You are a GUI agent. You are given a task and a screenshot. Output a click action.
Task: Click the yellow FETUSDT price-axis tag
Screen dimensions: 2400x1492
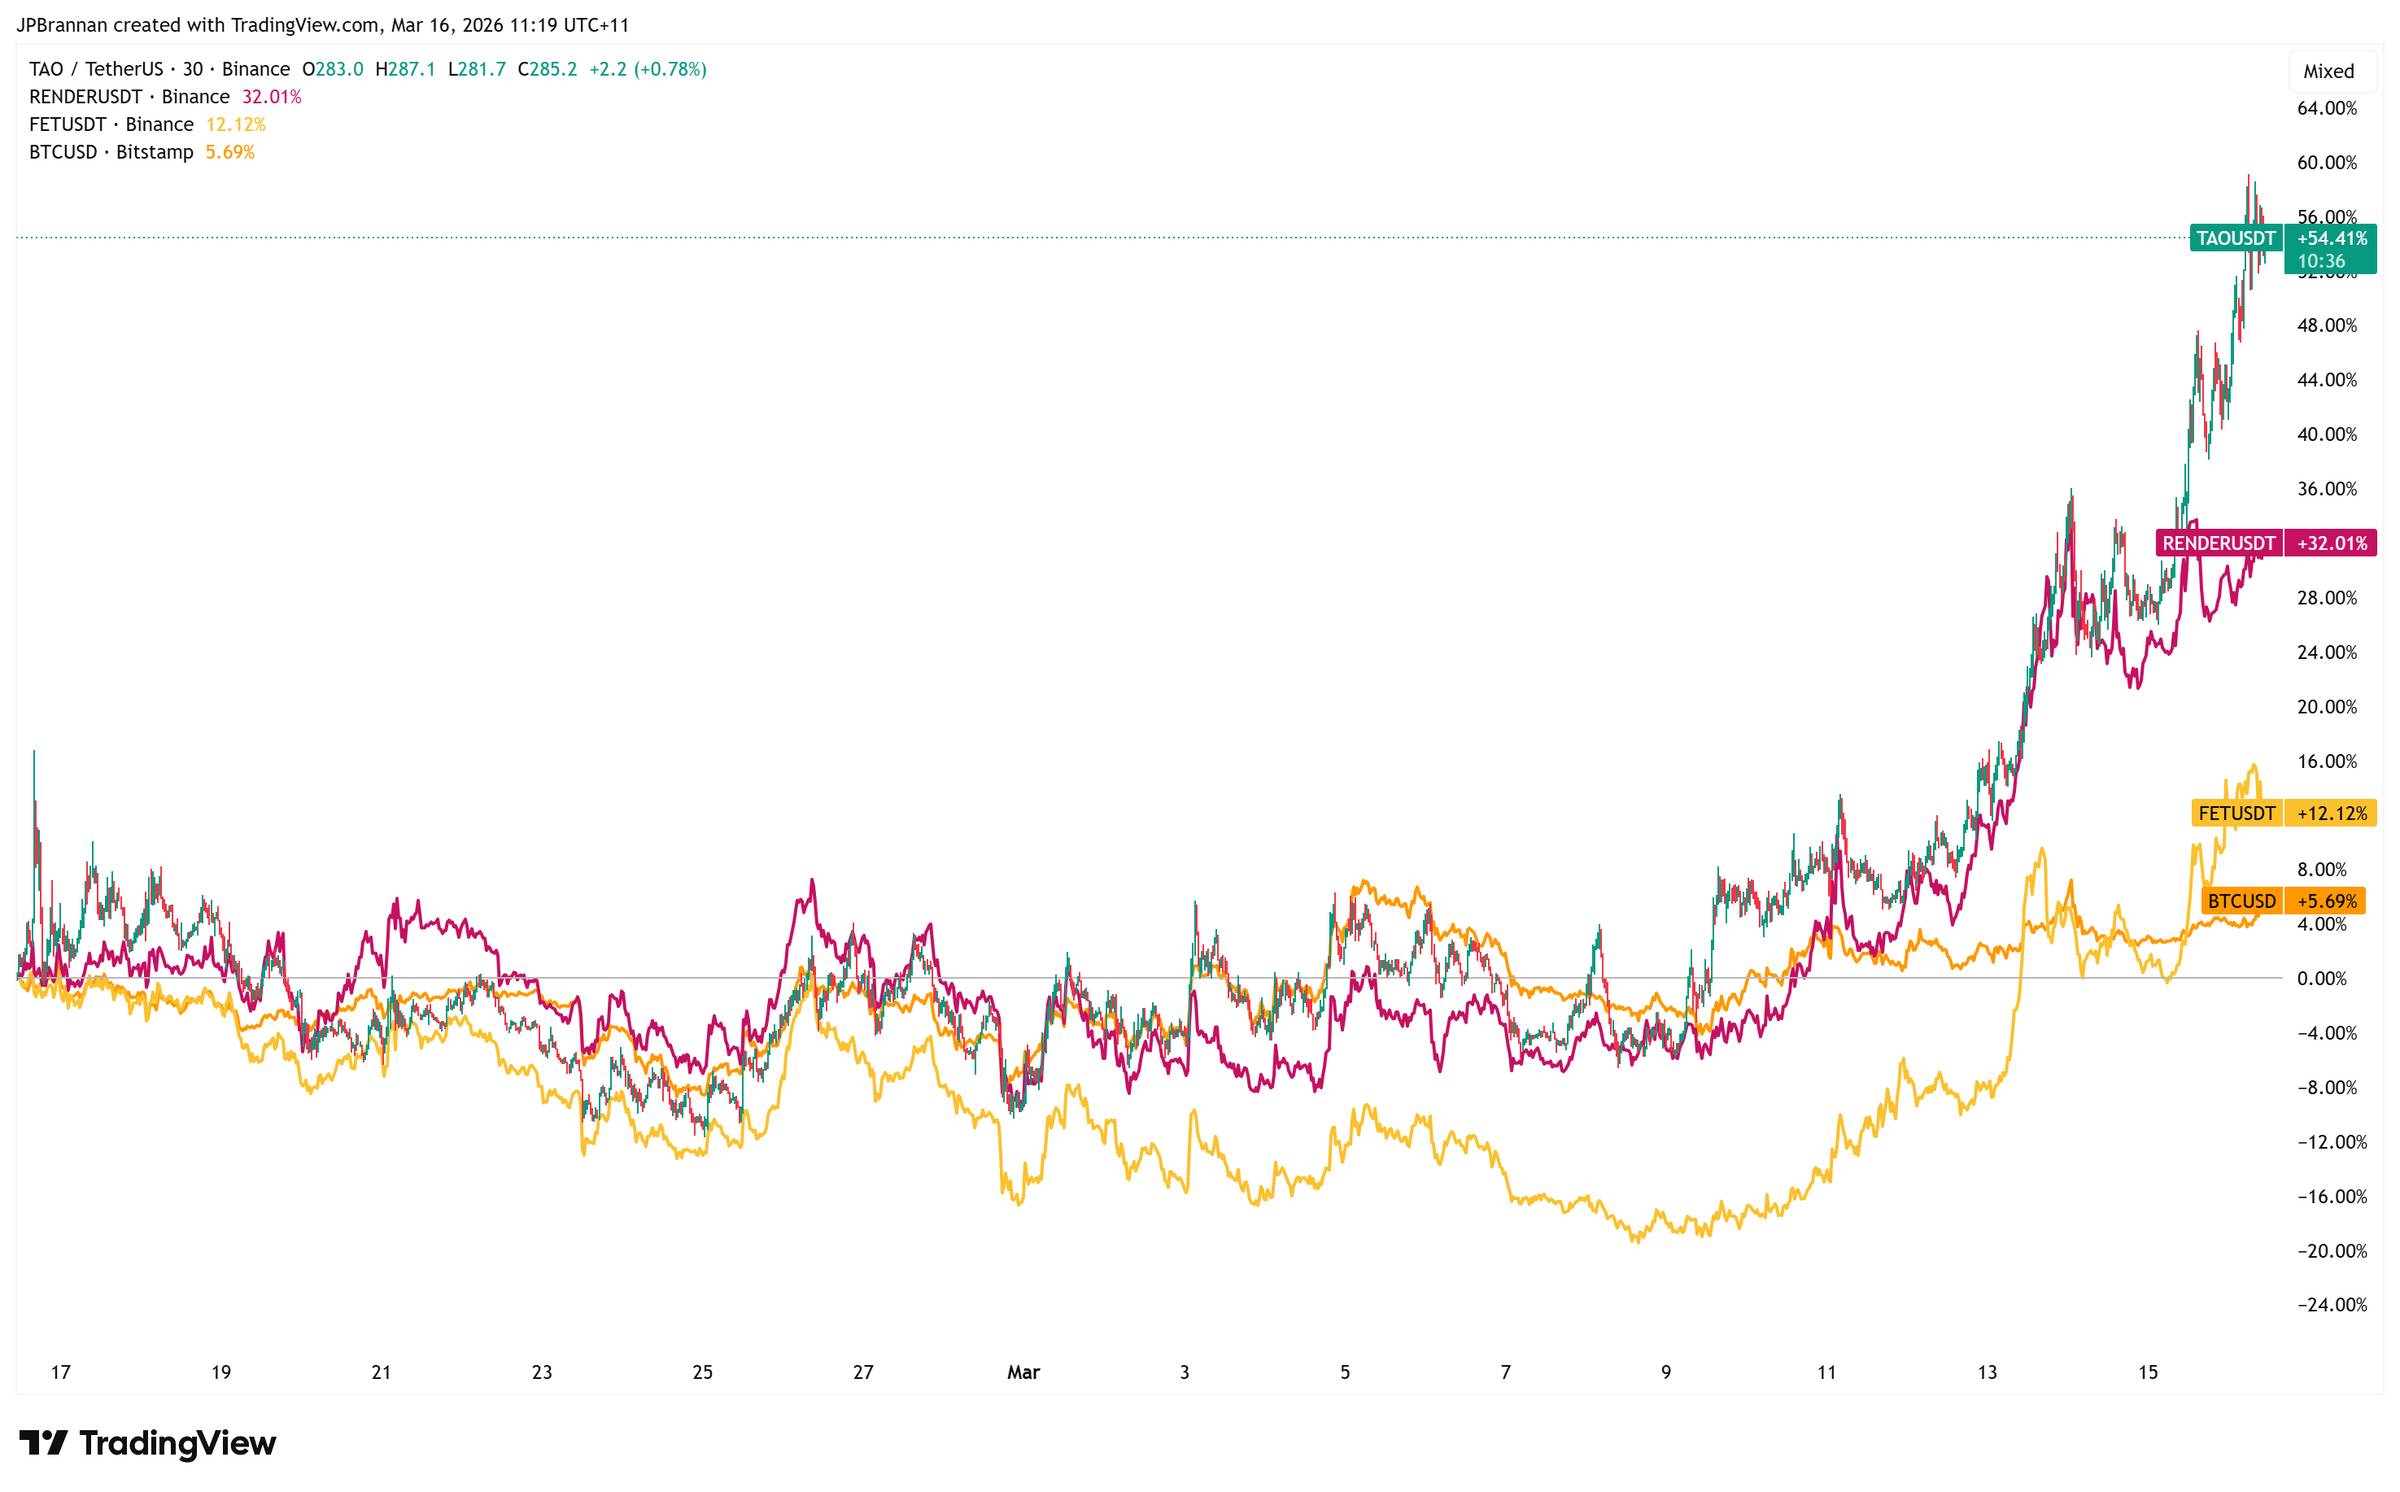[2236, 813]
